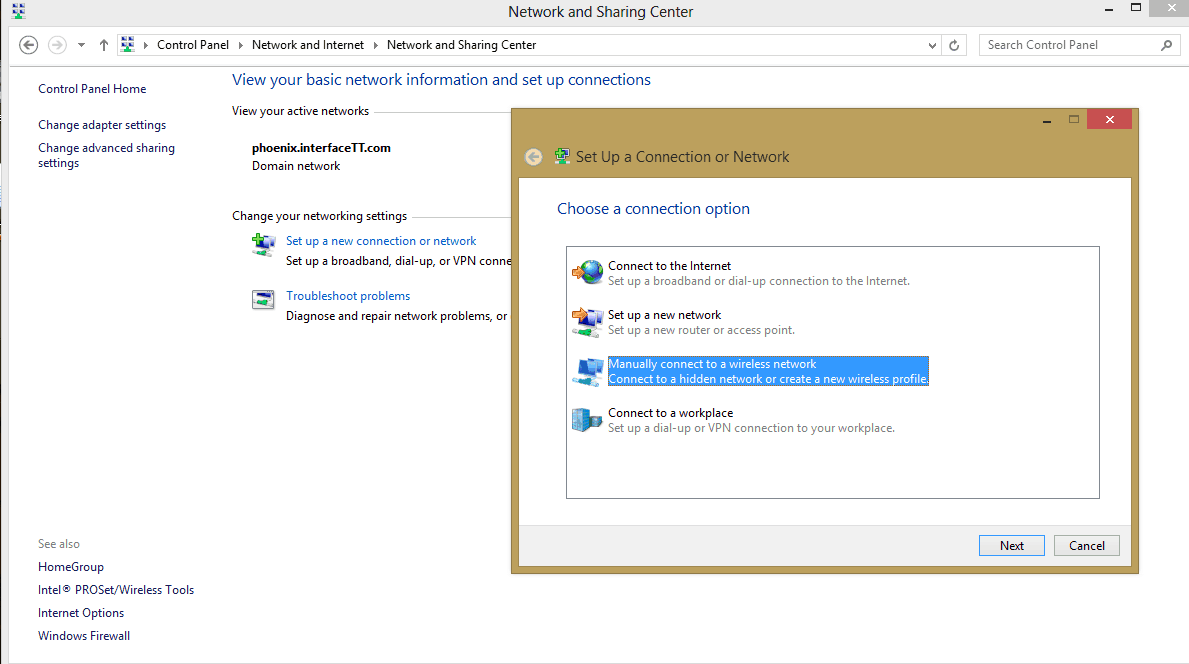Expand the Control Panel breadcrumb arrow
Image resolution: width=1189 pixels, height=664 pixels.
[x=241, y=45]
